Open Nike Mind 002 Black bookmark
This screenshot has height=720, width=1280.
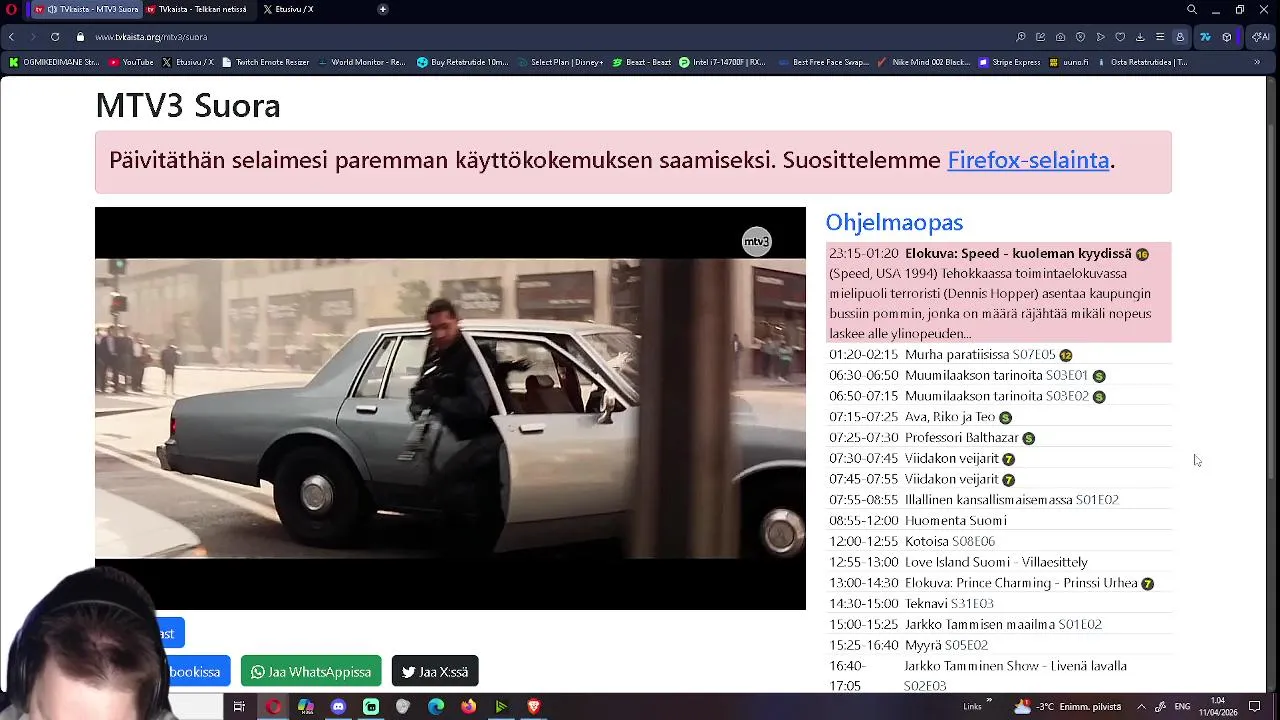(924, 62)
